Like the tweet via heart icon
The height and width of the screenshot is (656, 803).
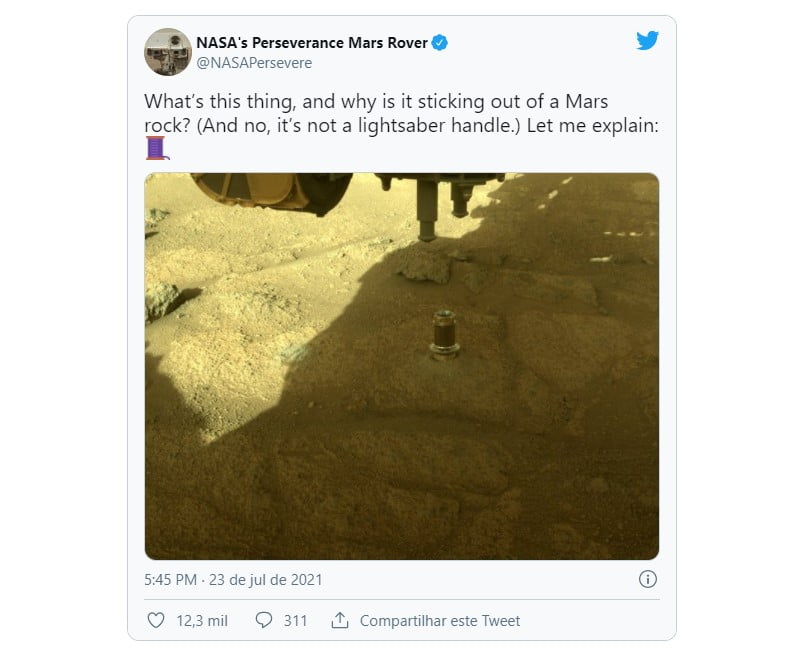pyautogui.click(x=156, y=620)
